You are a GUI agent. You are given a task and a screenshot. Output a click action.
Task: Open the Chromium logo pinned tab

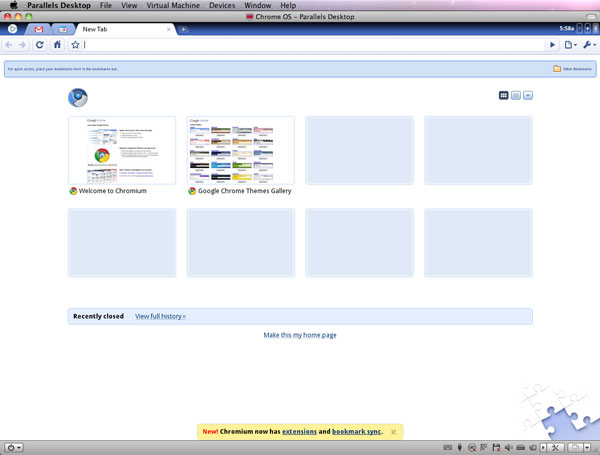point(12,29)
